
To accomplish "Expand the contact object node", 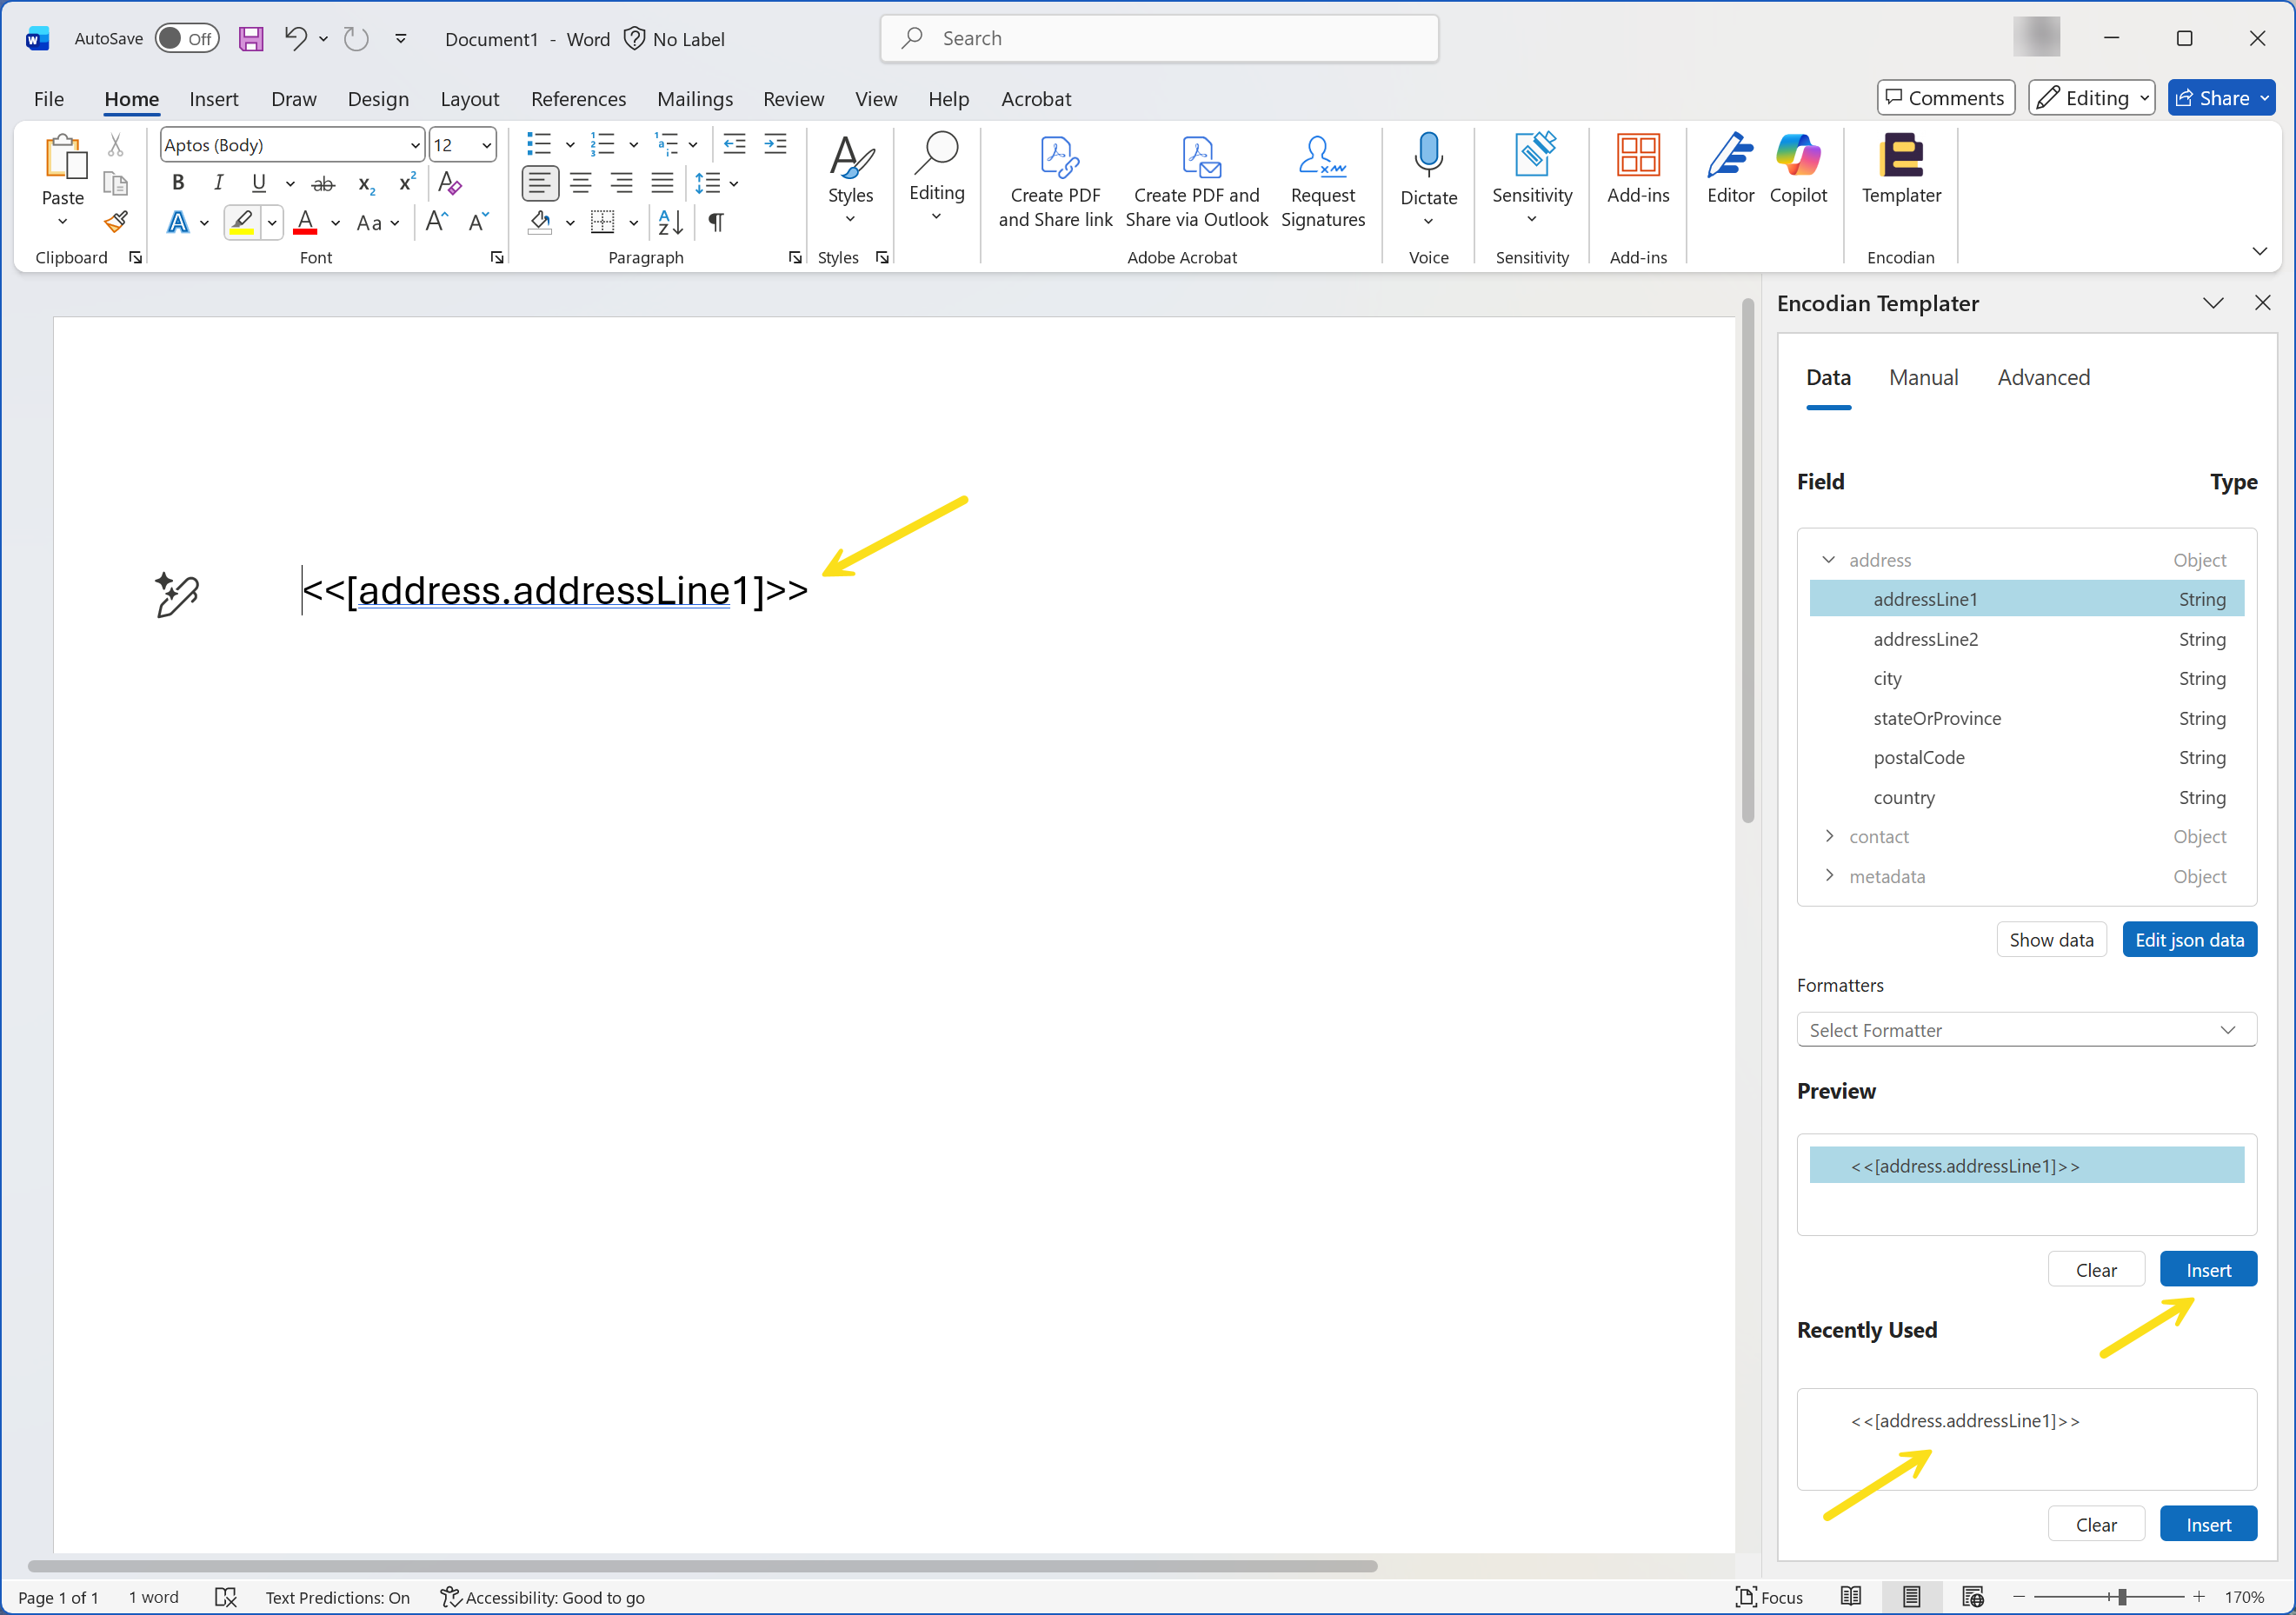I will pyautogui.click(x=1828, y=836).
